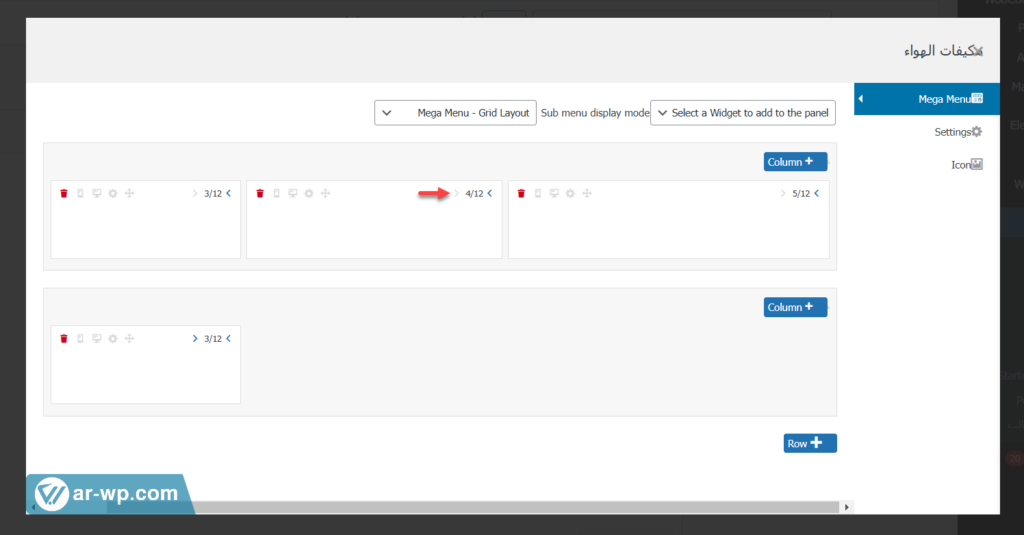Open settings gear of the 4/12 column
The width and height of the screenshot is (1024, 535).
309,193
